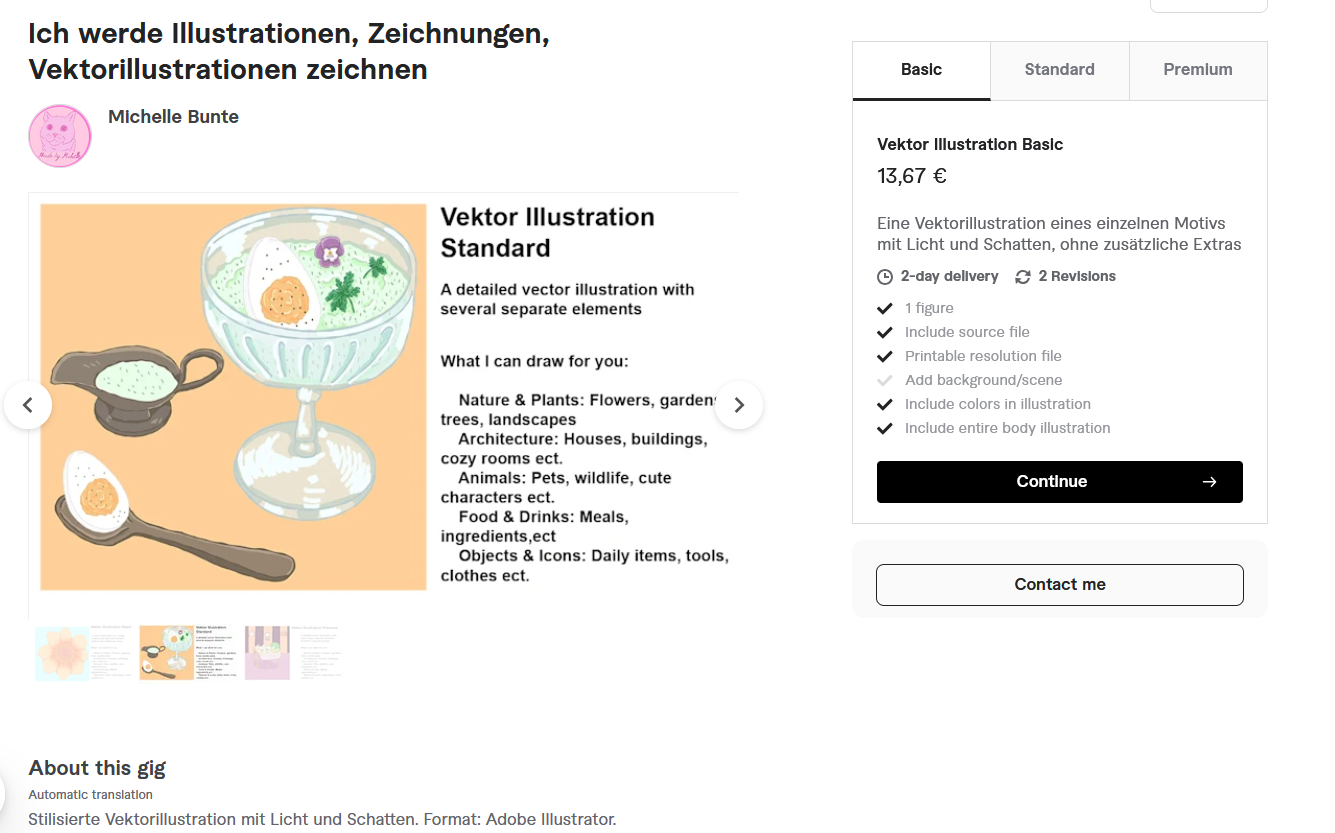
Task: Click the arrow icon on Continue button
Action: click(x=1209, y=482)
